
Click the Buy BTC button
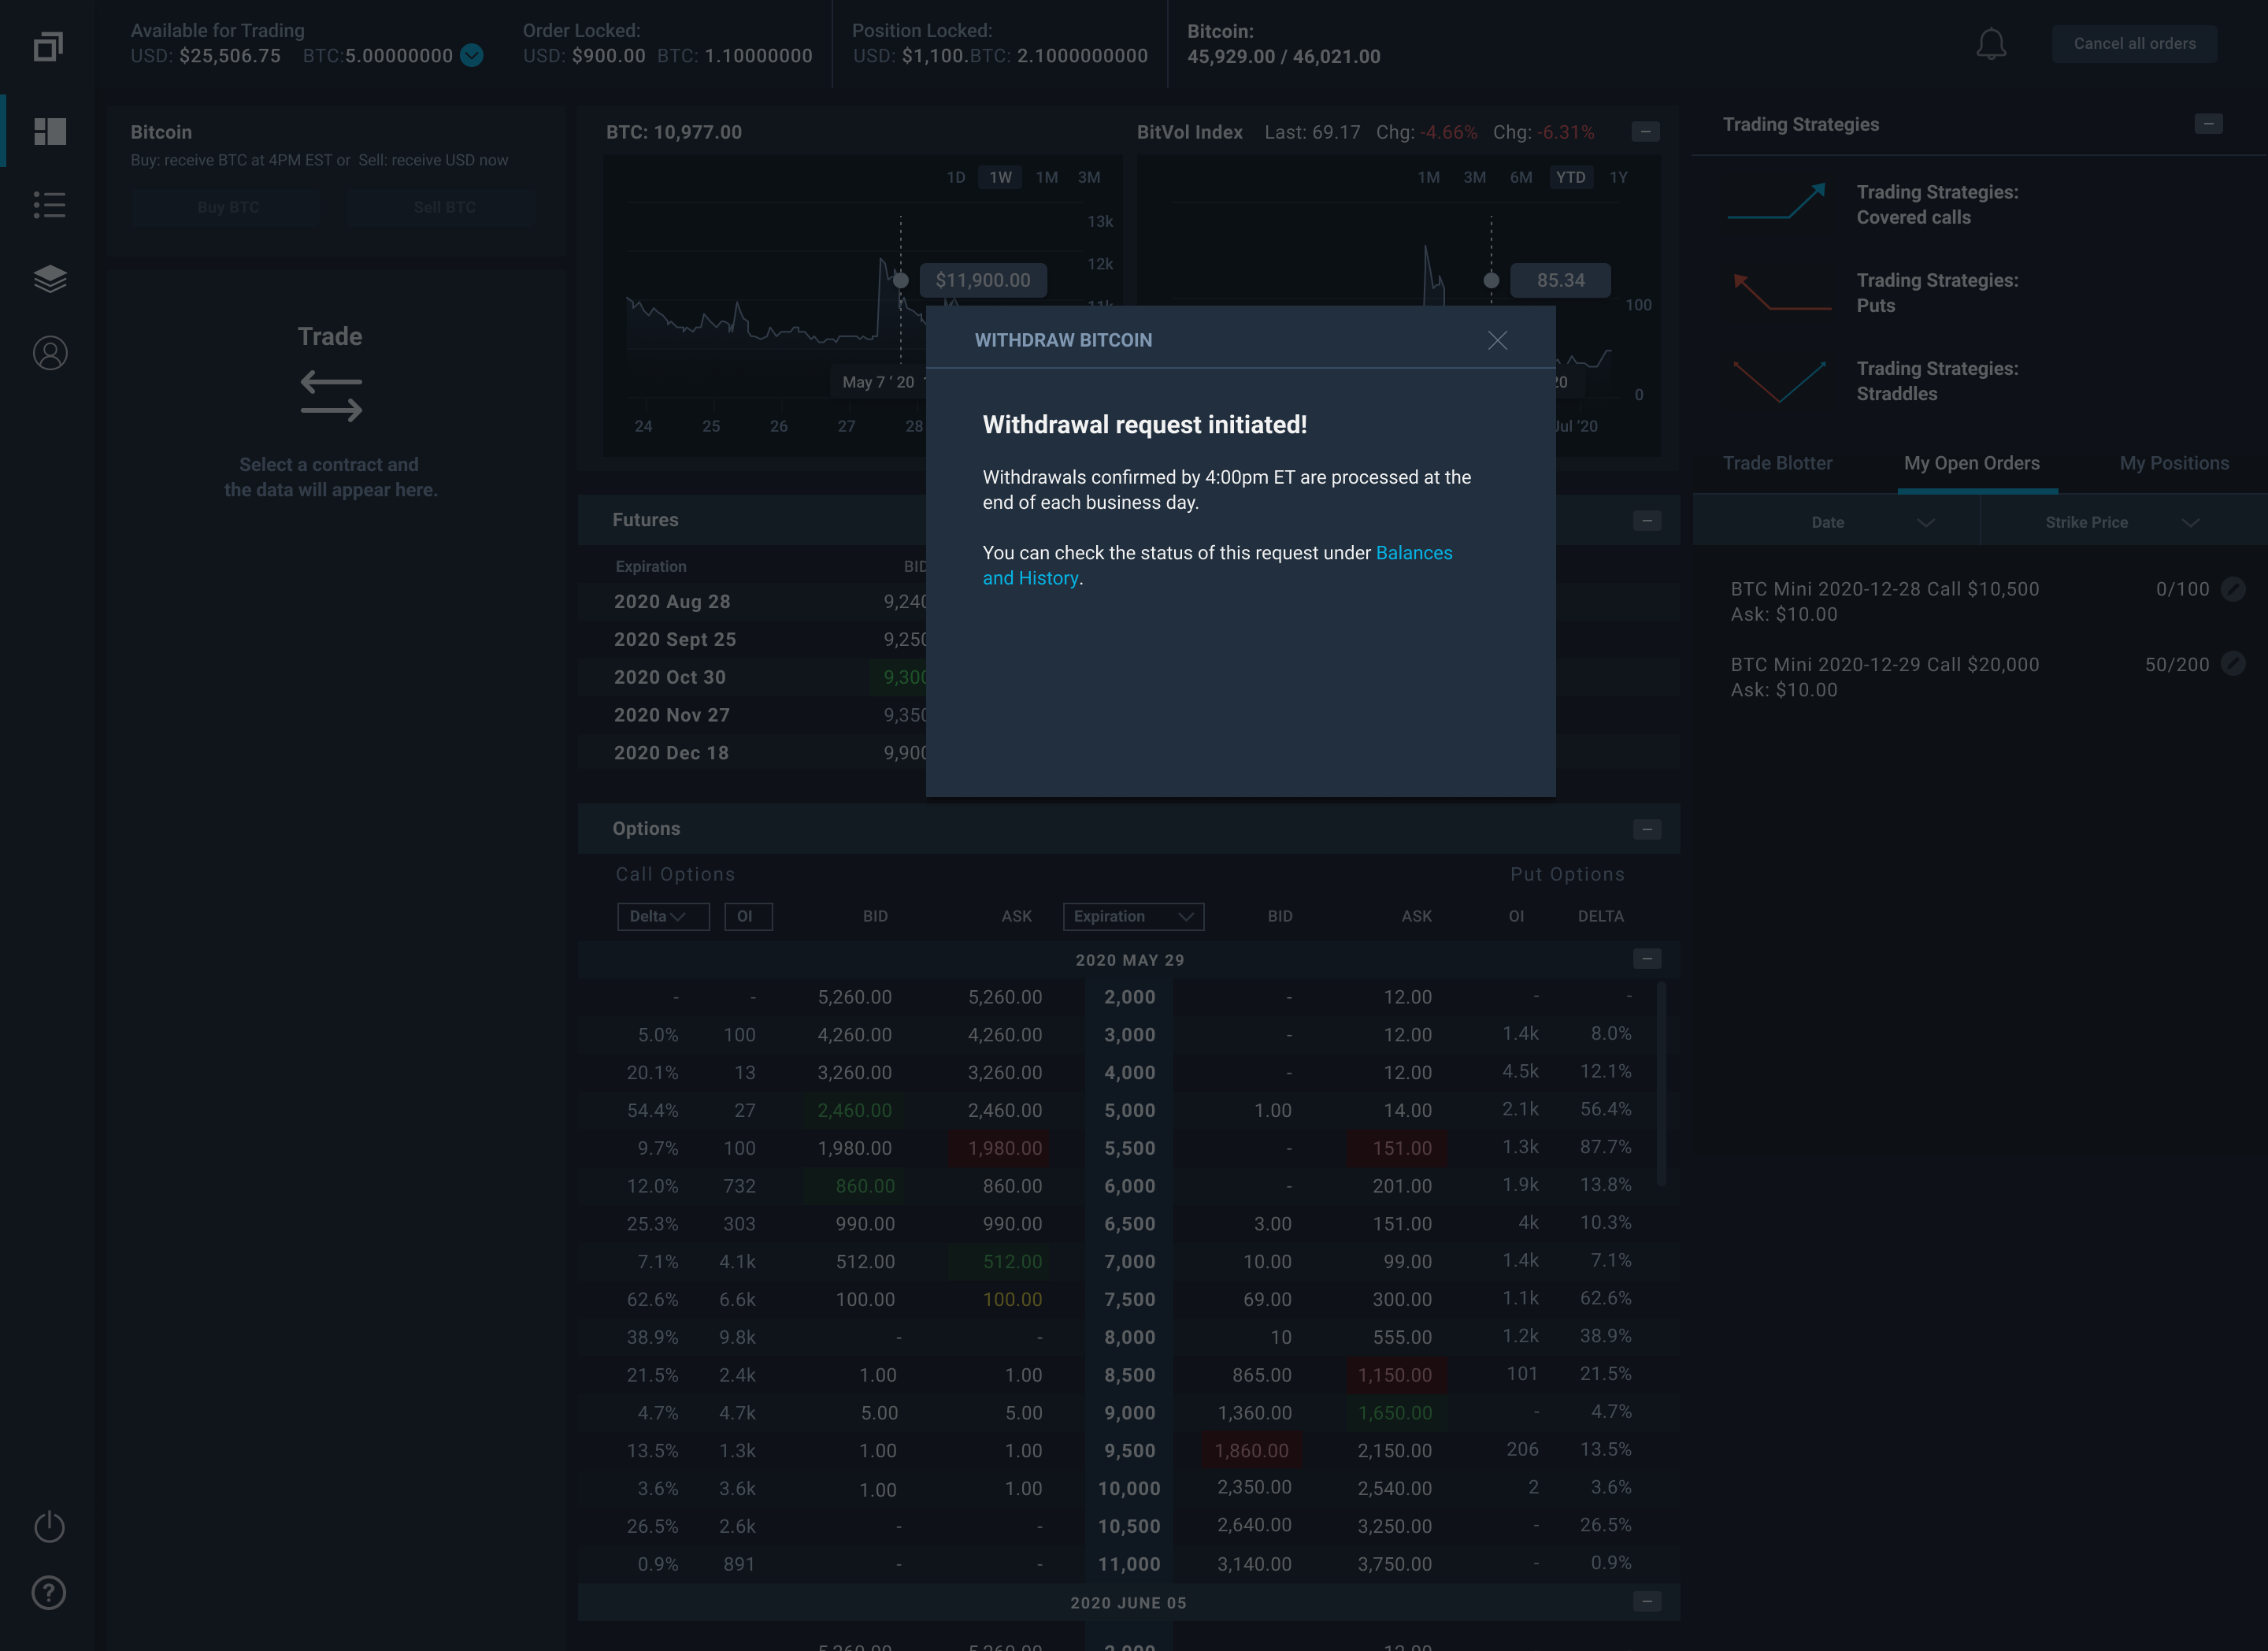(228, 207)
